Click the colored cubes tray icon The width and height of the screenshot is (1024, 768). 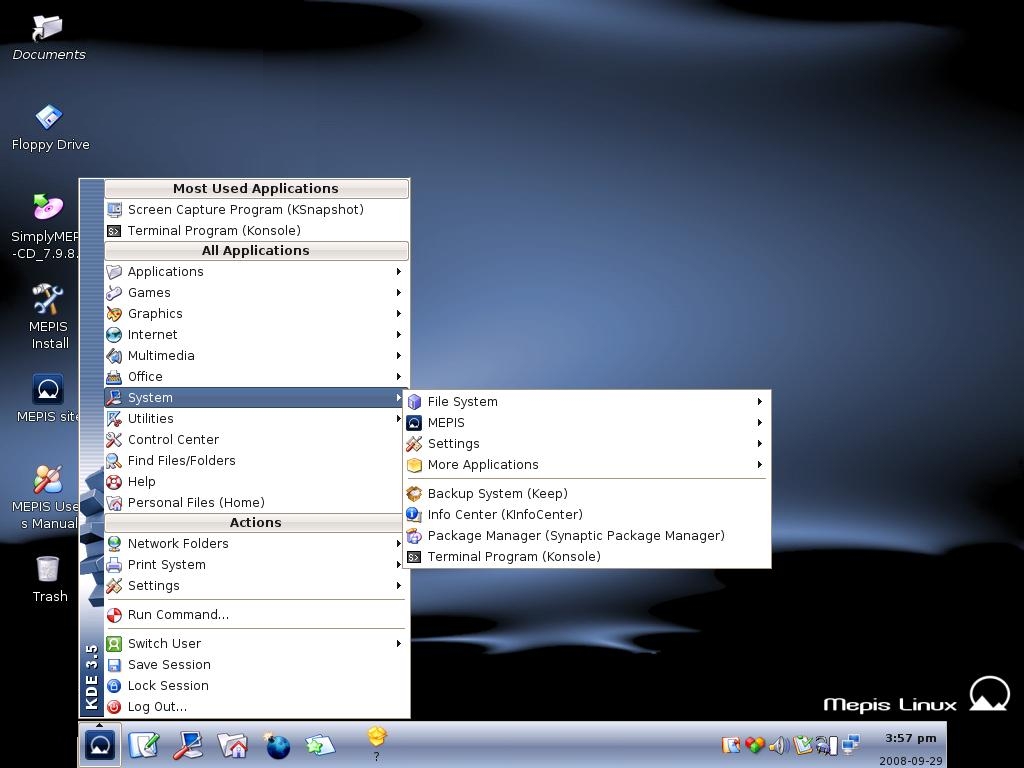pos(755,744)
